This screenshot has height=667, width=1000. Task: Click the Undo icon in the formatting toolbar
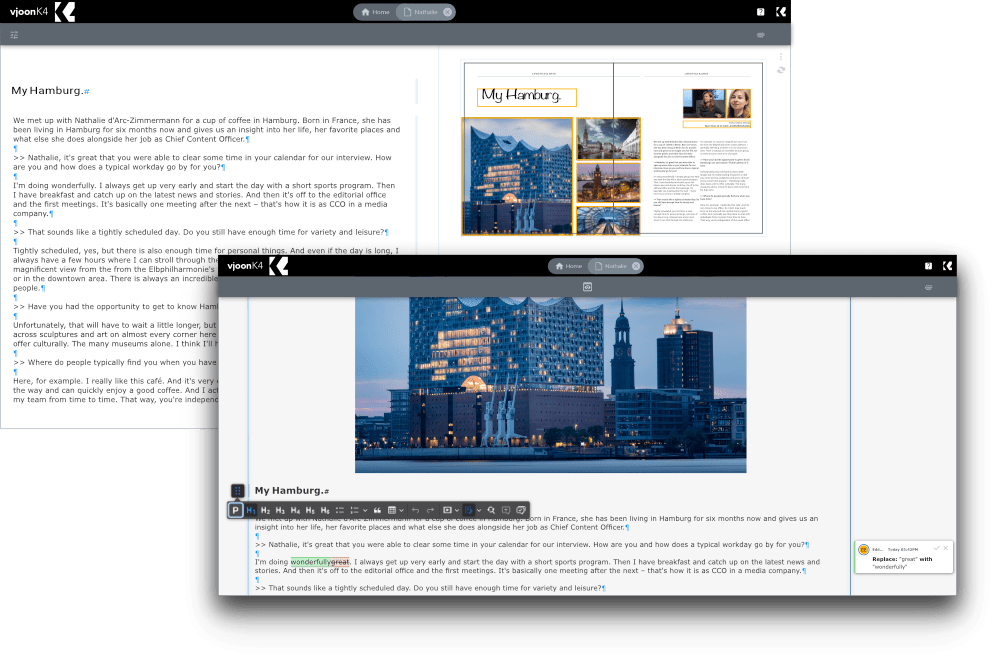click(416, 510)
